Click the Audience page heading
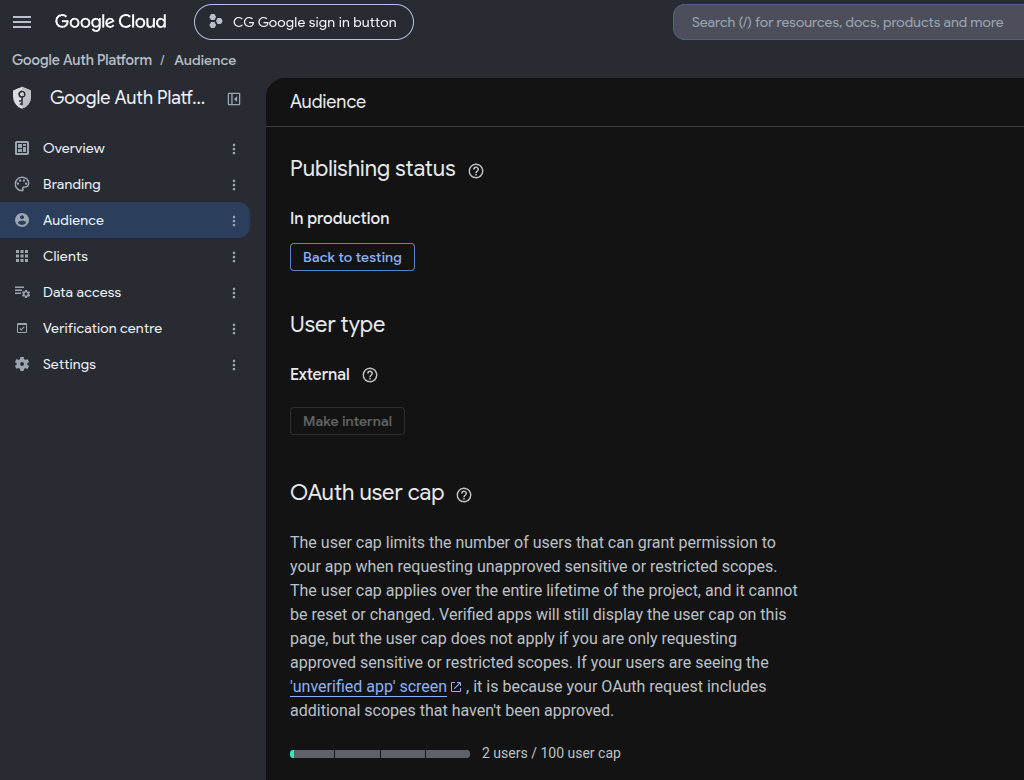Screen dimensions: 1024x780 point(328,102)
